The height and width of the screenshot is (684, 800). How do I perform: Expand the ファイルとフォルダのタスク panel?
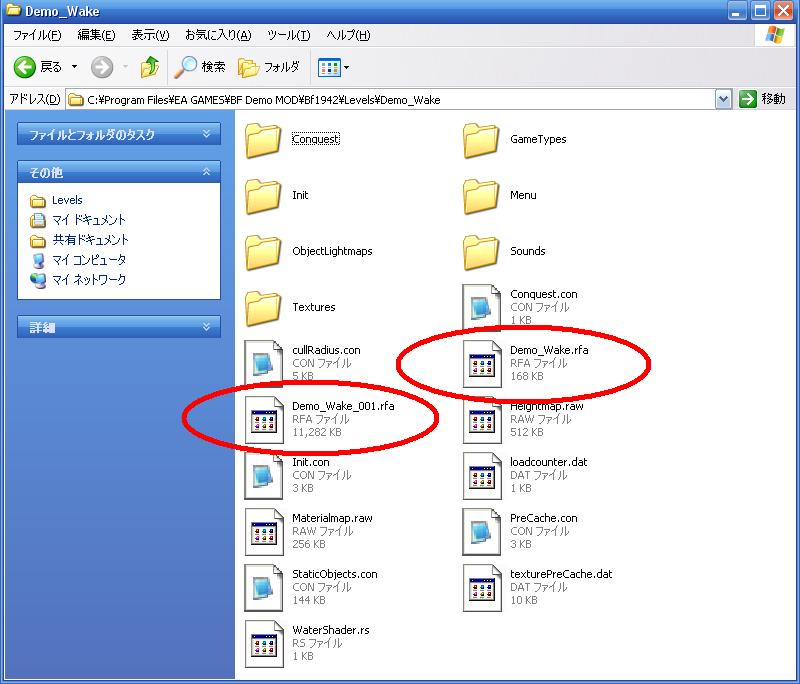[119, 134]
